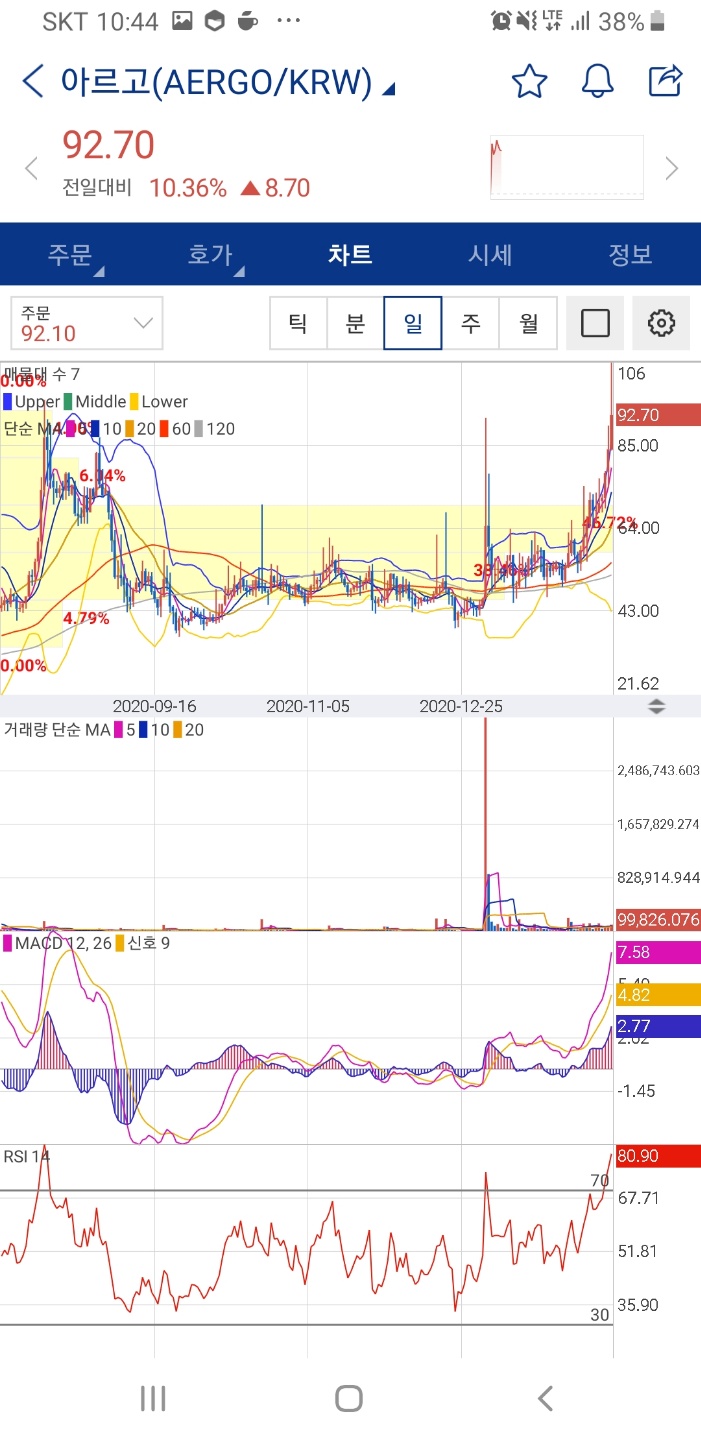Select 일 daily interval
701x1440 pixels.
413,323
